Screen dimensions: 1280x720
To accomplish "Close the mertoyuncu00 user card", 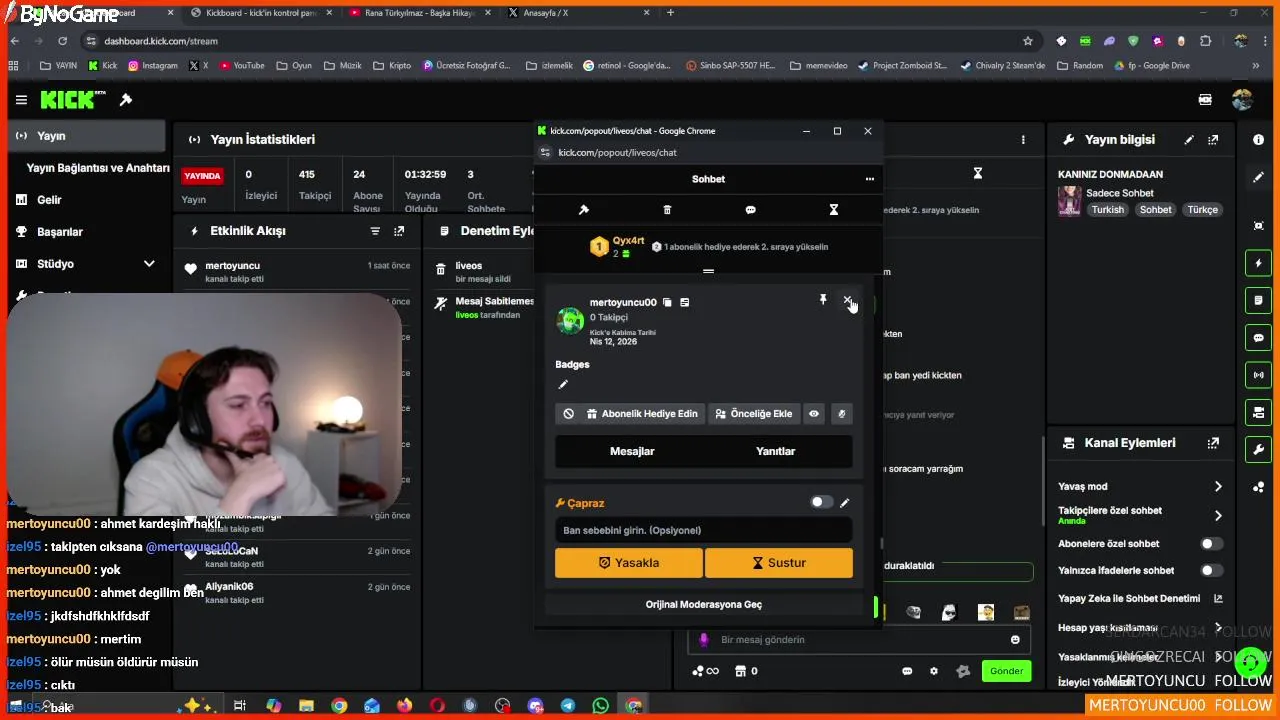I will (847, 300).
